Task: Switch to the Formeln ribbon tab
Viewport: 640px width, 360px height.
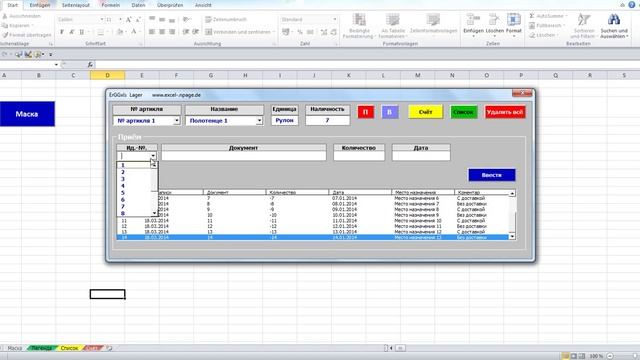Action: 111,5
